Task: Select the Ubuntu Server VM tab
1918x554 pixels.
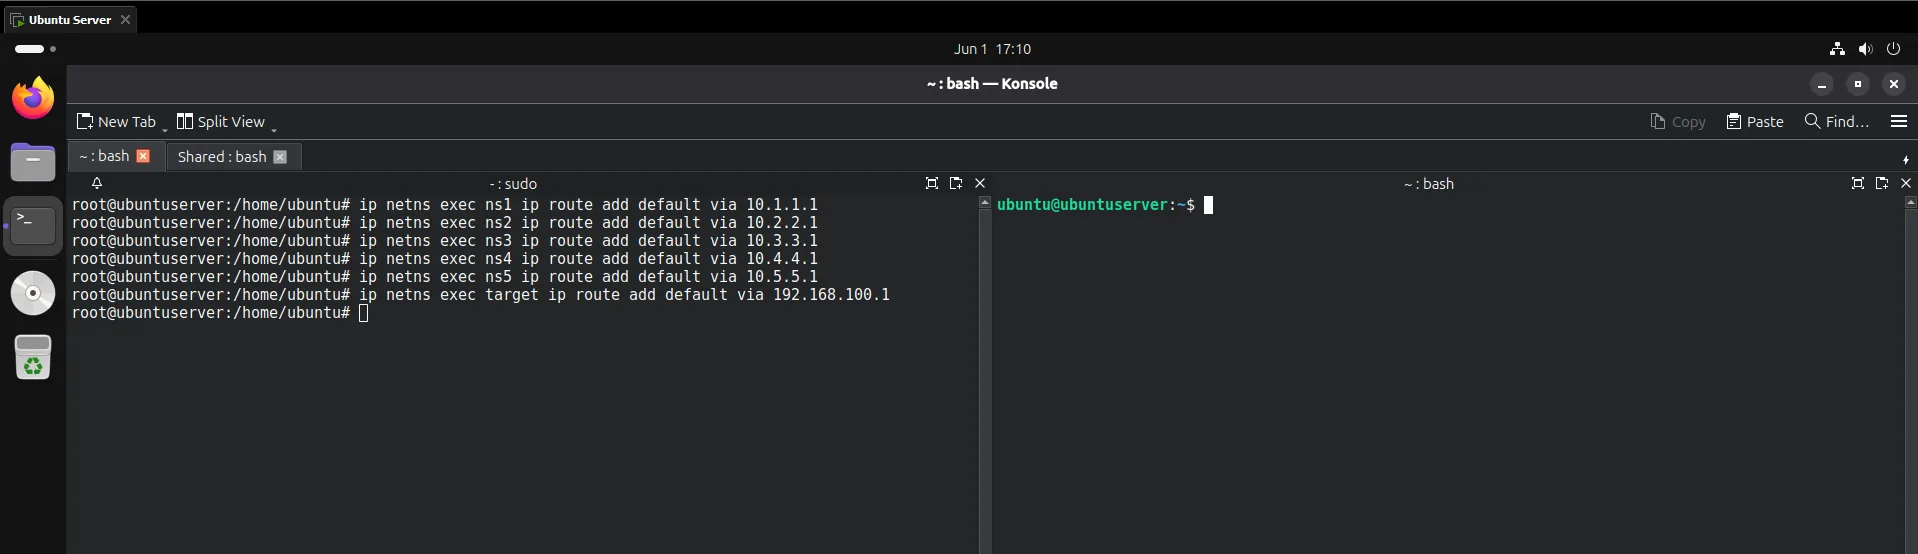Action: pyautogui.click(x=68, y=19)
